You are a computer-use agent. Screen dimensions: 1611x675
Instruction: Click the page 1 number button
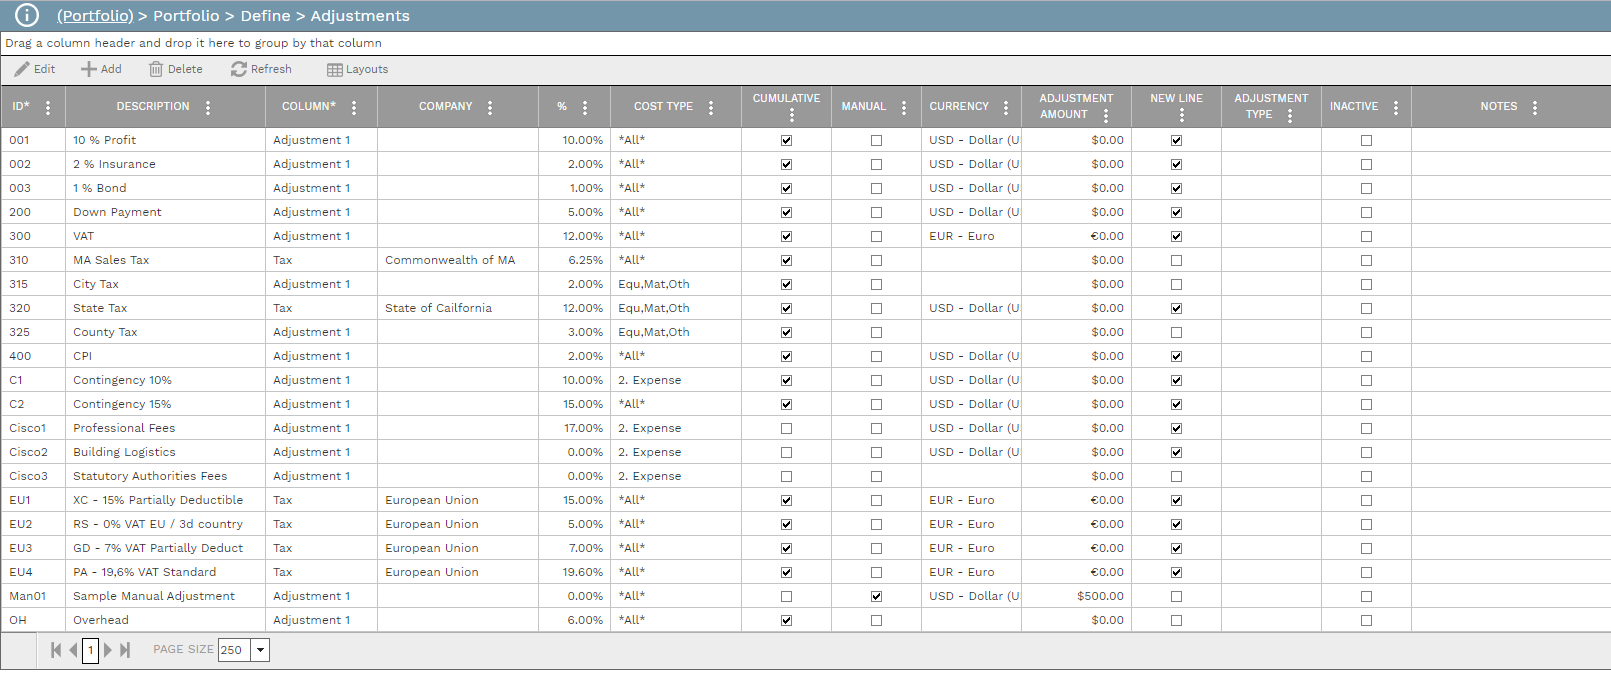pos(90,650)
